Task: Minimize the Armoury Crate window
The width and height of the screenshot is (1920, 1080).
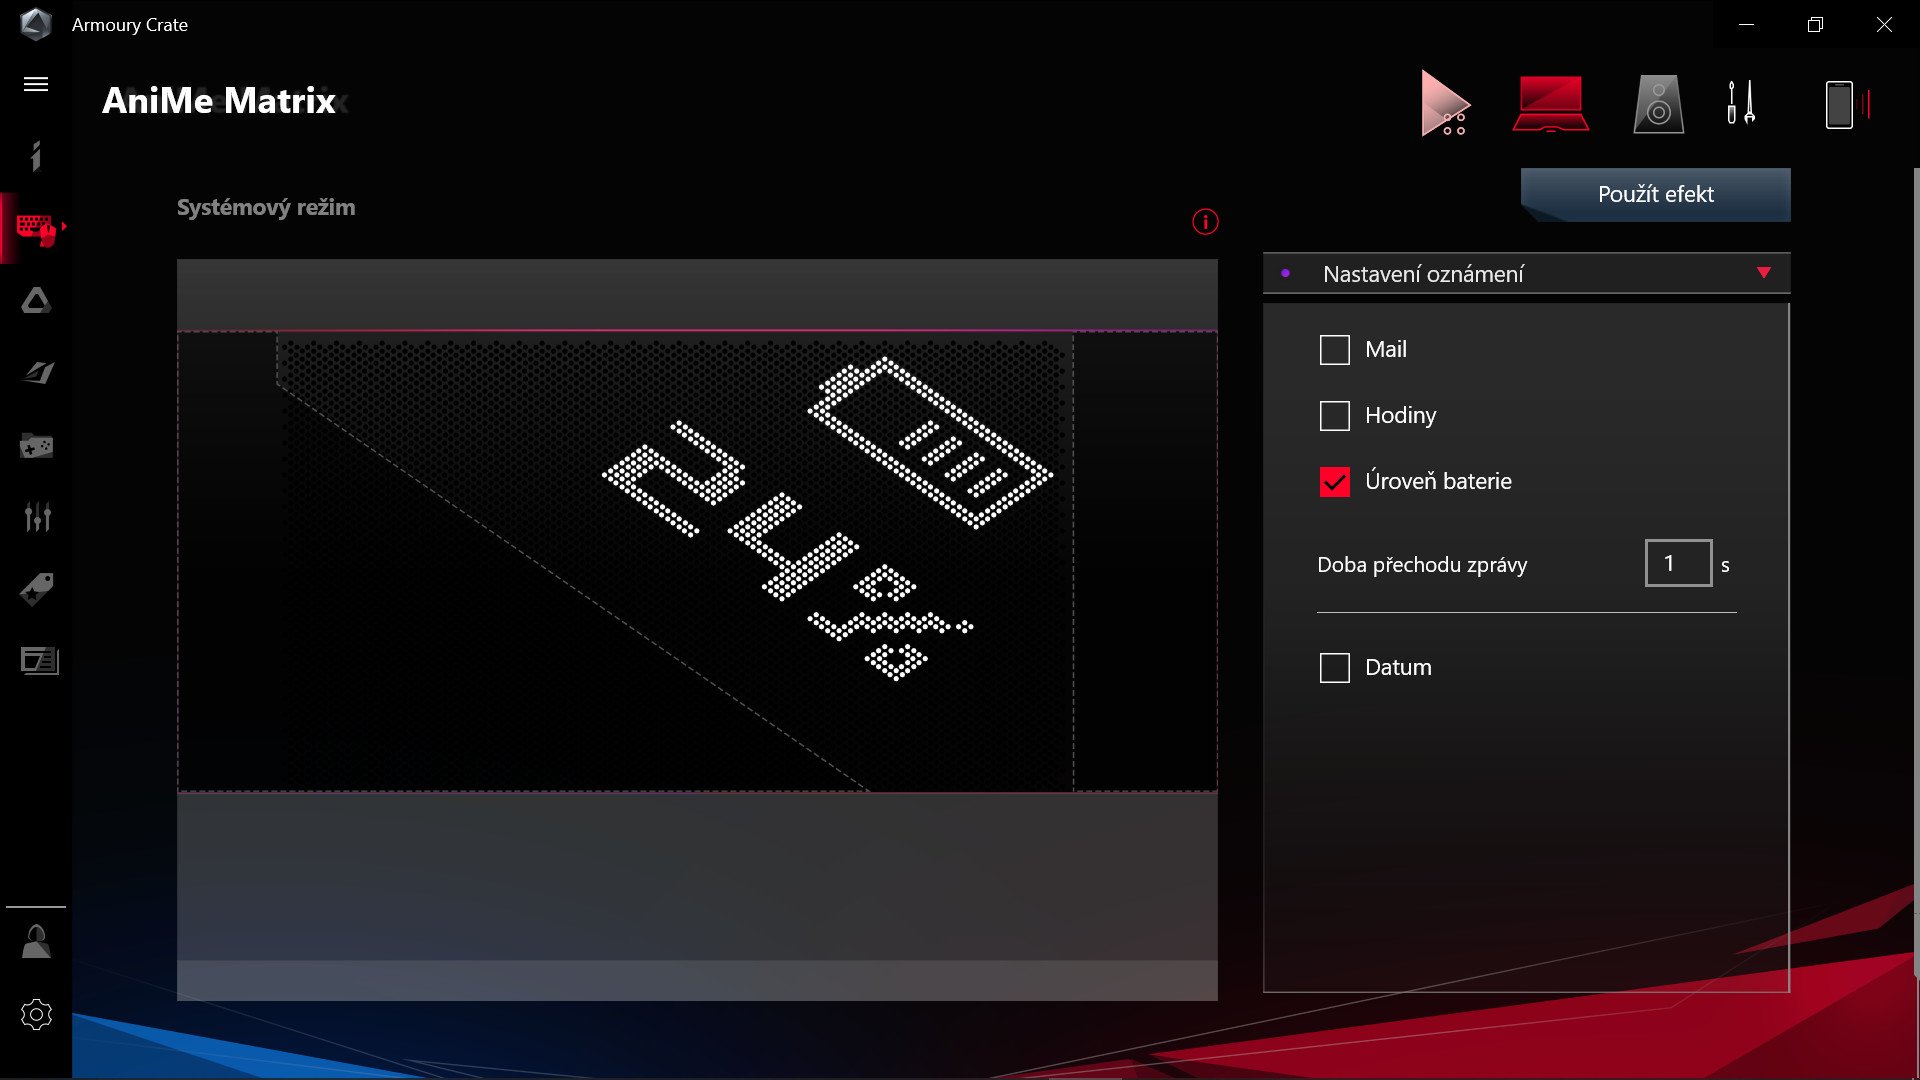Action: click(1747, 25)
